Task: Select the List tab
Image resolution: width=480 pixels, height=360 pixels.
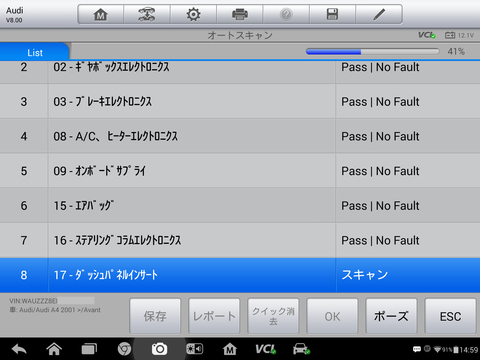Action: tap(35, 52)
